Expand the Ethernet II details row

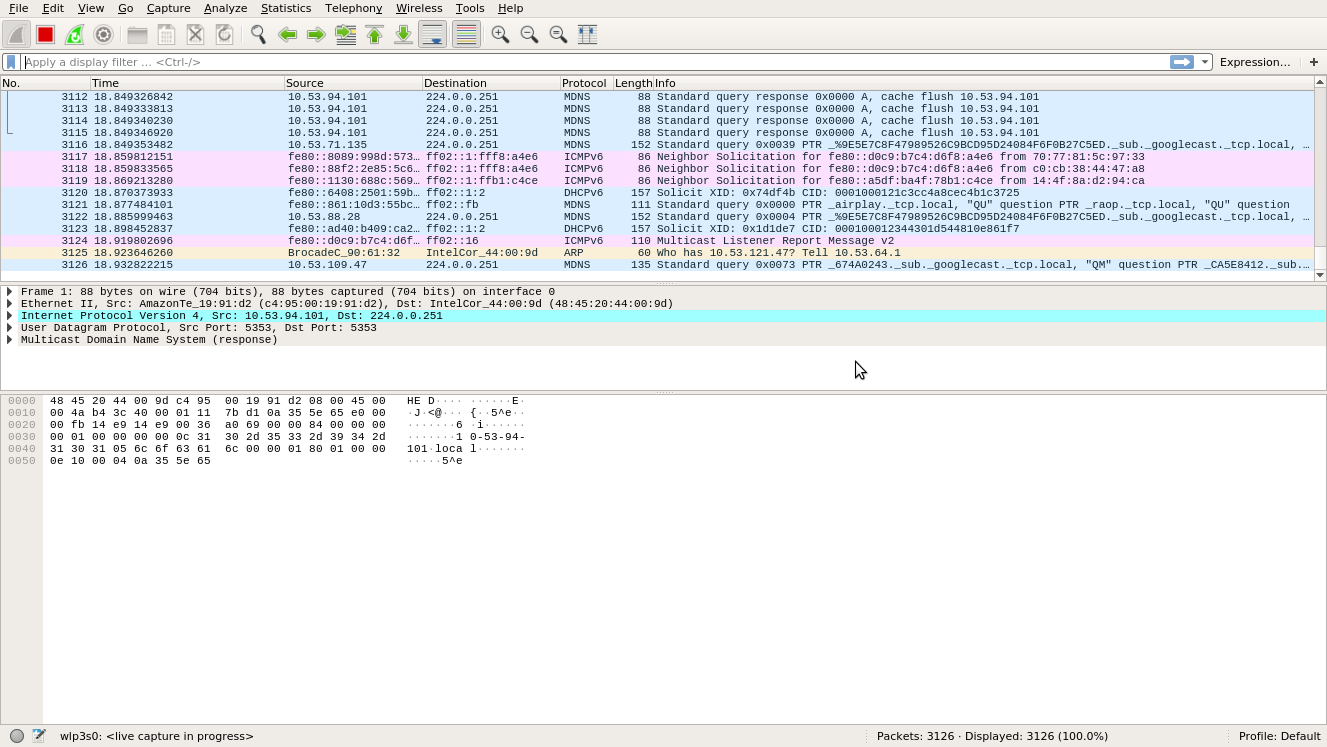click(x=9, y=304)
